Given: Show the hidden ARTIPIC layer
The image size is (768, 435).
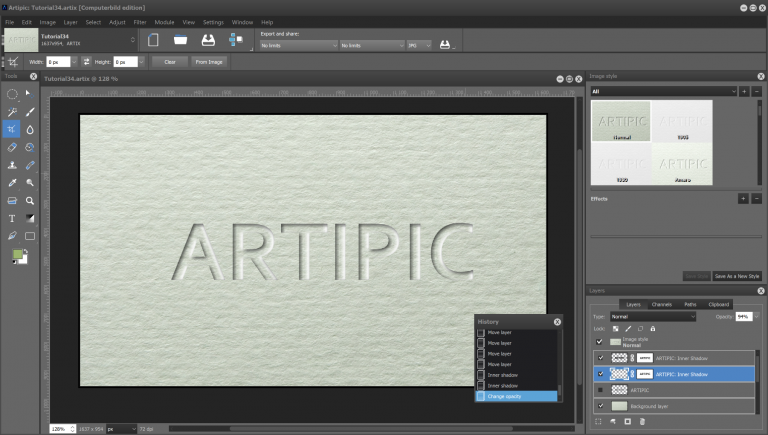Looking at the screenshot, I should 600,390.
